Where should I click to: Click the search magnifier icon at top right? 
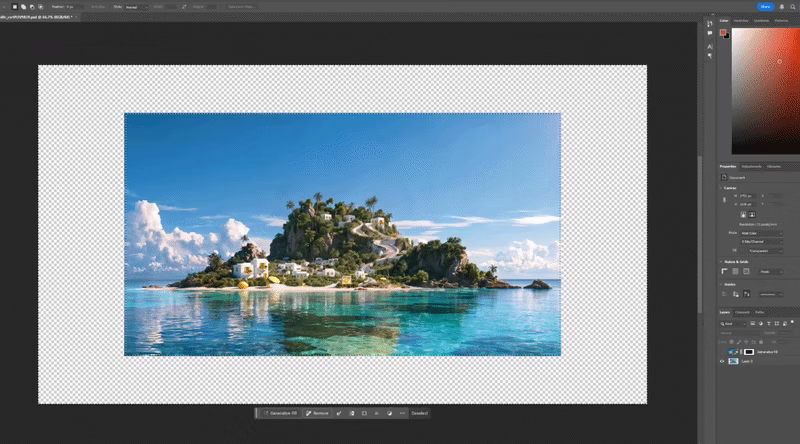[793, 7]
